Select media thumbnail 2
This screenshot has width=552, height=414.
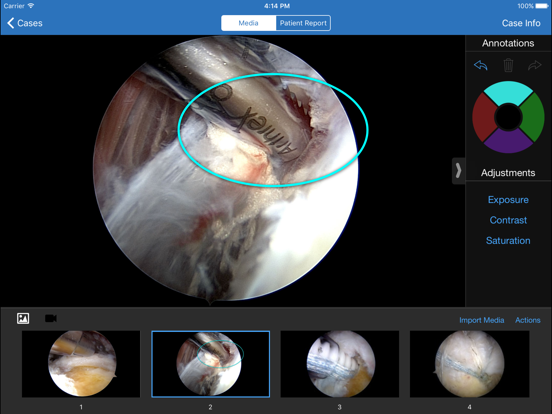click(211, 364)
